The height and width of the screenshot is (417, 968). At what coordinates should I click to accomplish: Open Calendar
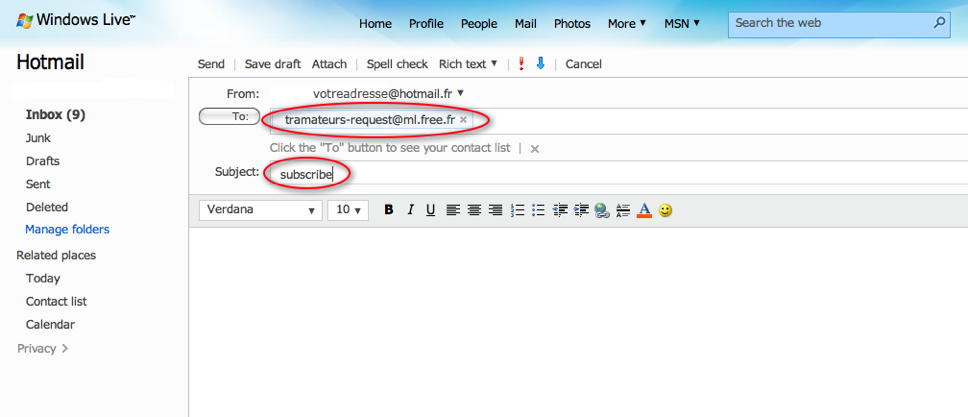(x=50, y=324)
